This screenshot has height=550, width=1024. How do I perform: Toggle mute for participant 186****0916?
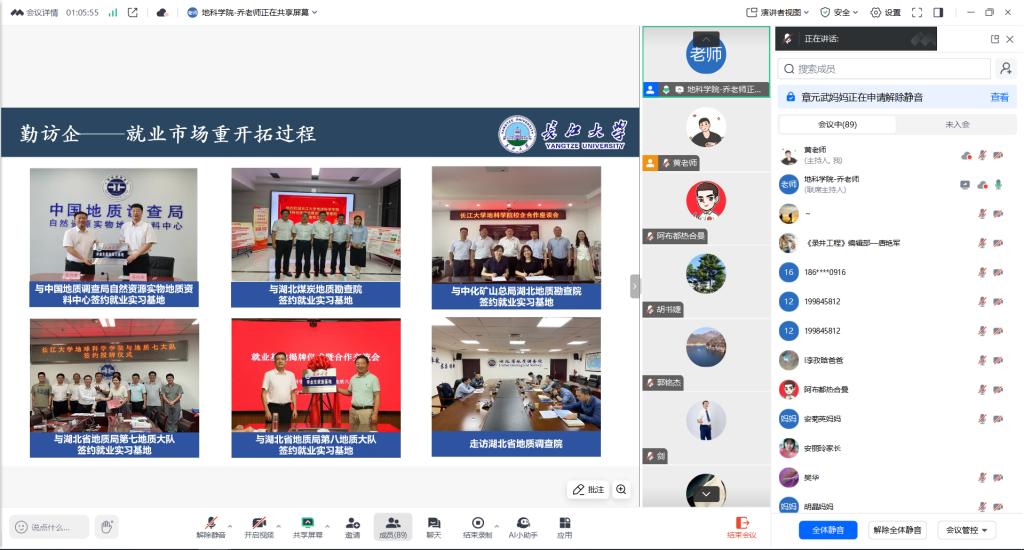(982, 272)
